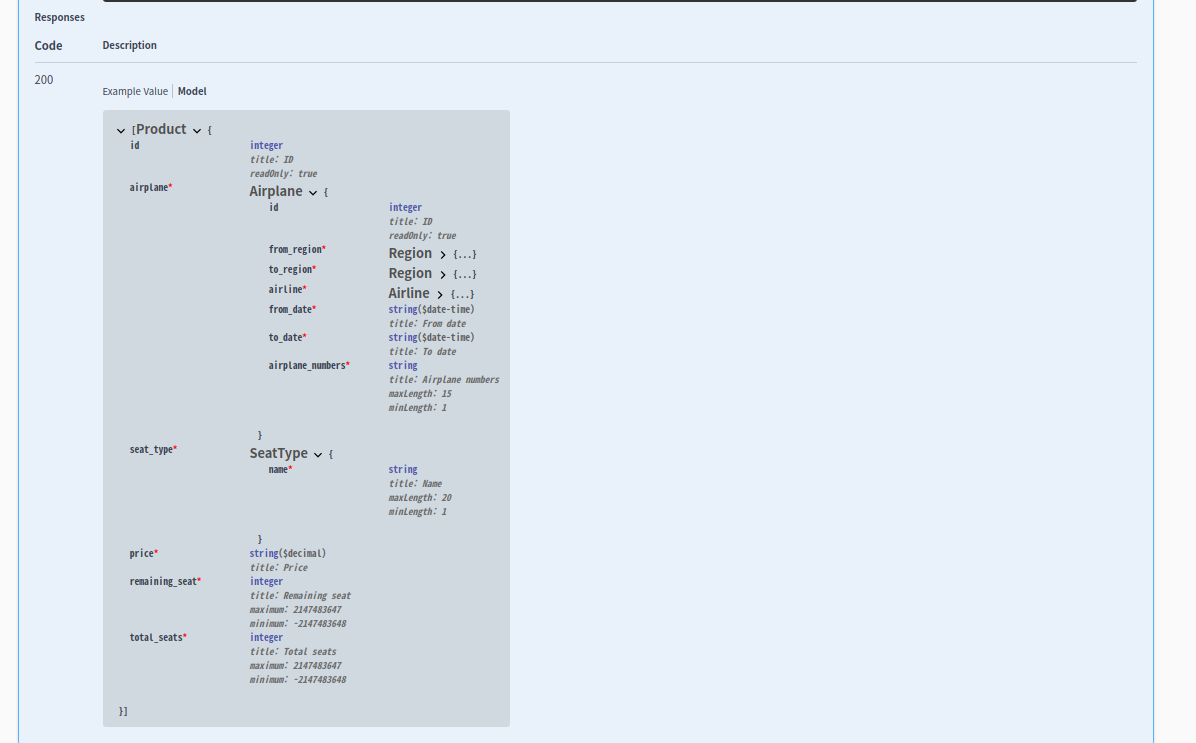The image size is (1196, 743).
Task: Select the total_seats property name
Action: [156, 638]
